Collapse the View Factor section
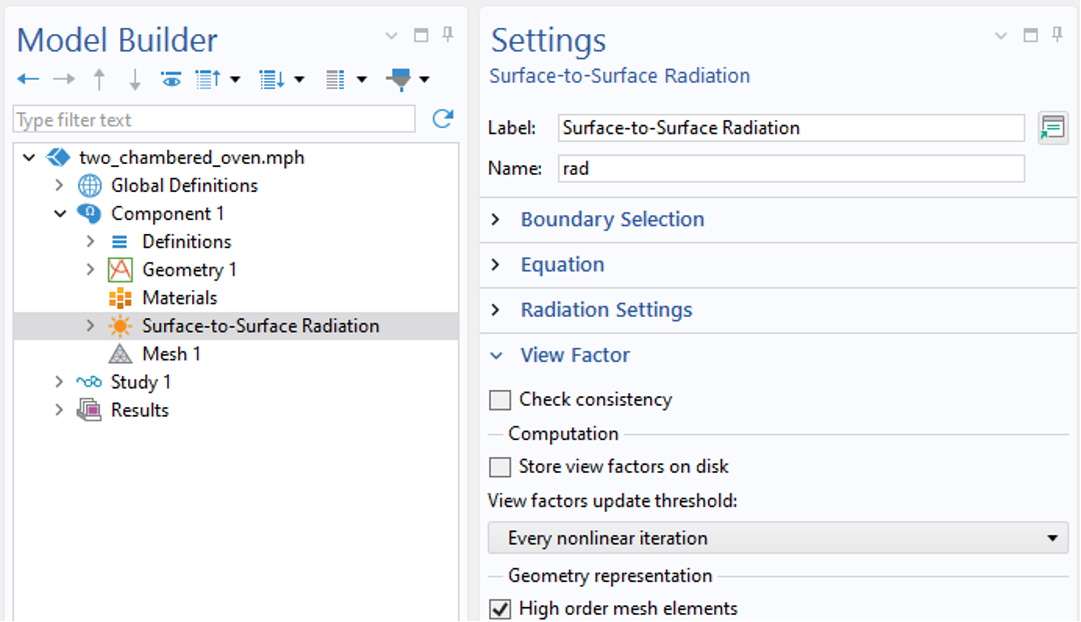The width and height of the screenshot is (1081, 622). pos(575,355)
